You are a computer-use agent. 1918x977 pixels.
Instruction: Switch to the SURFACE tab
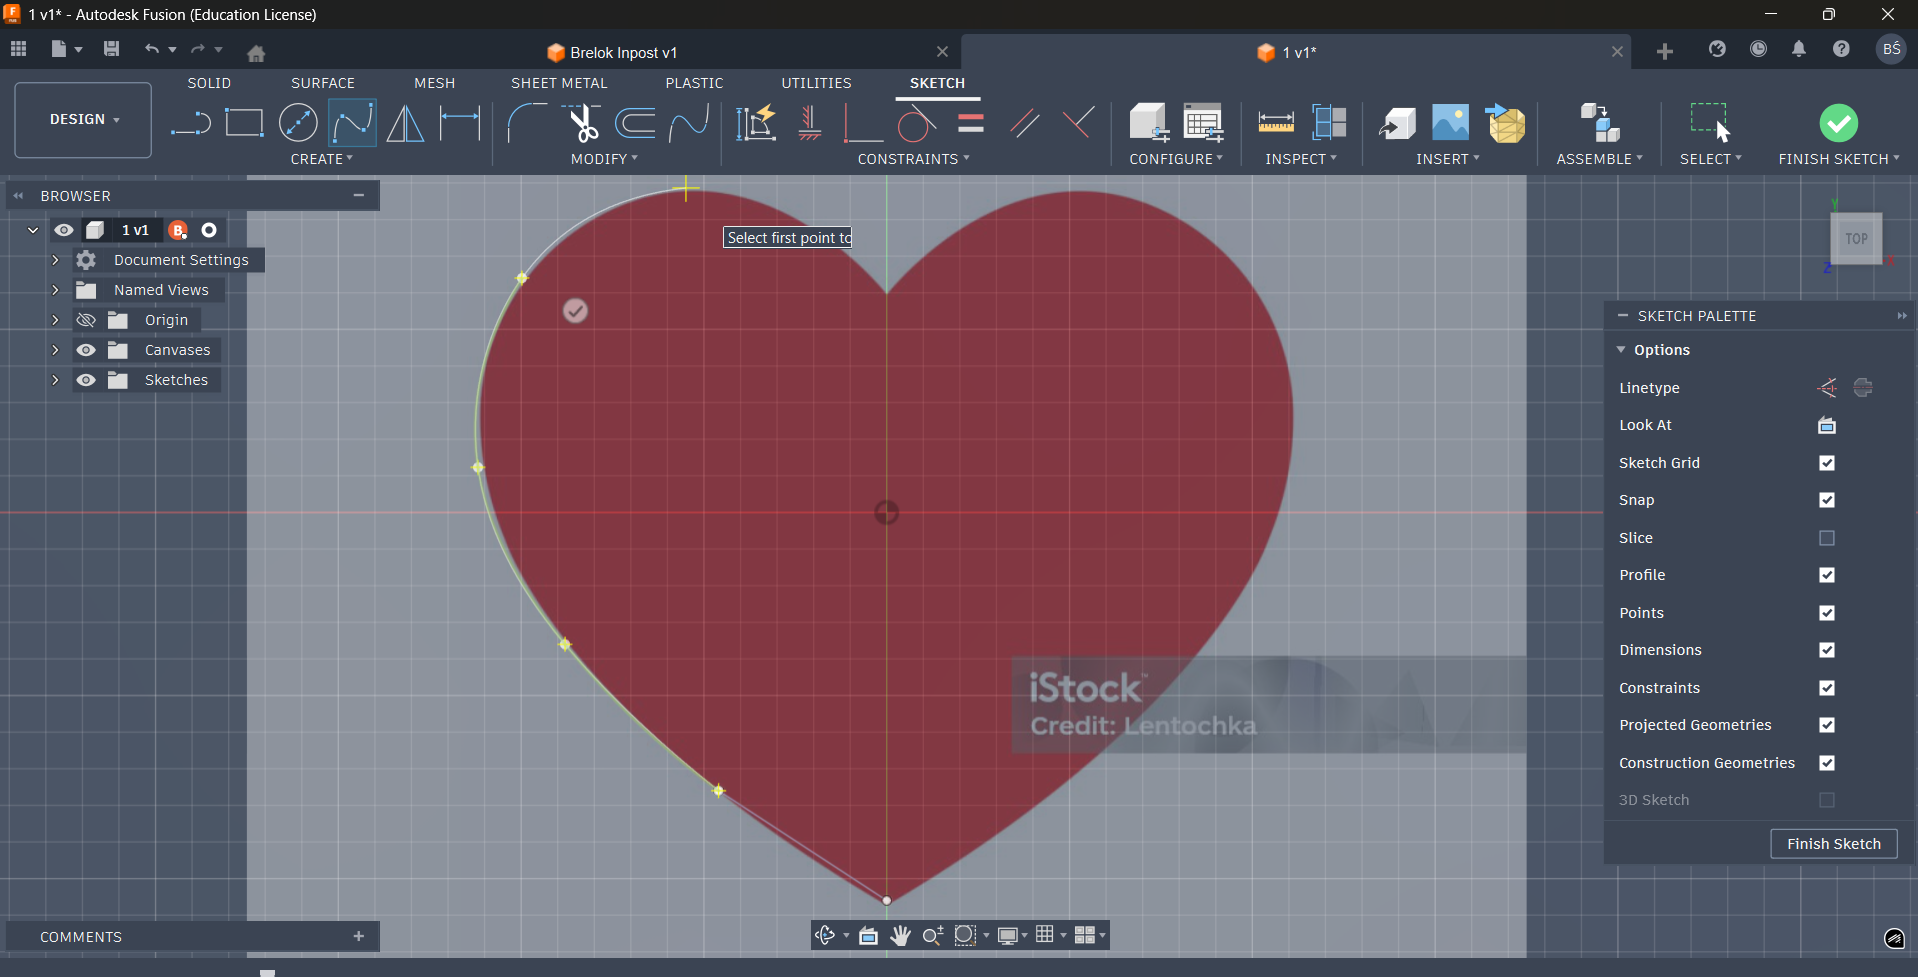point(322,83)
